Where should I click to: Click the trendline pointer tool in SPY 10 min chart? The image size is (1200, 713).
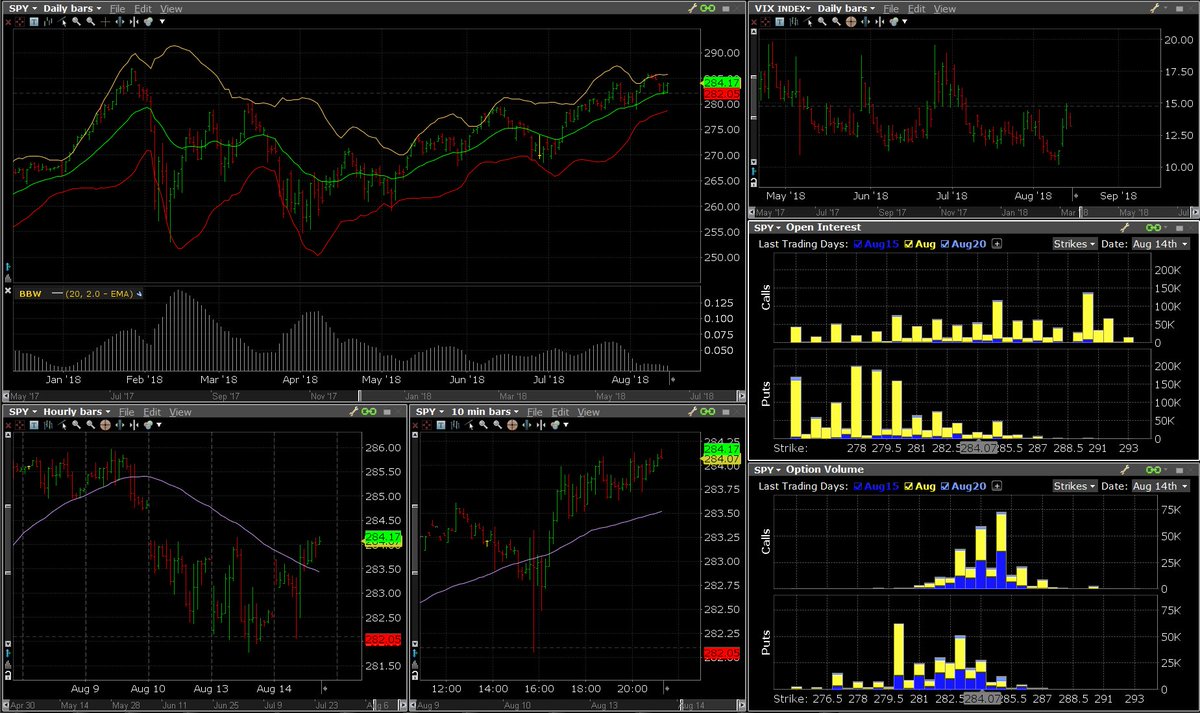pos(469,425)
